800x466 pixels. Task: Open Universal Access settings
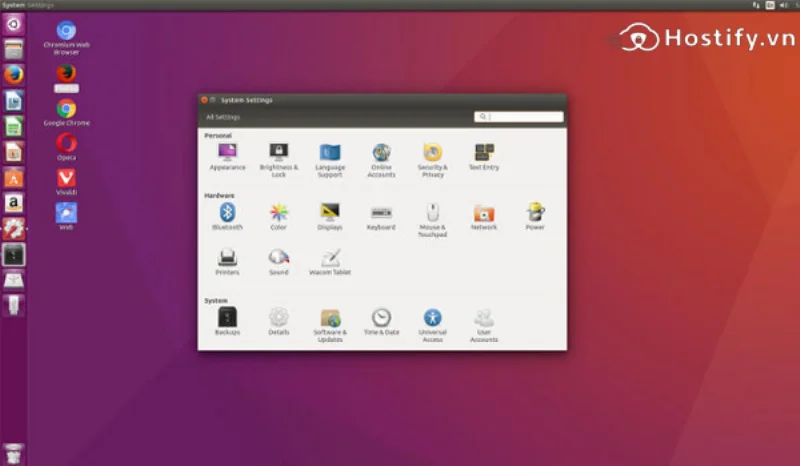pyautogui.click(x=433, y=325)
